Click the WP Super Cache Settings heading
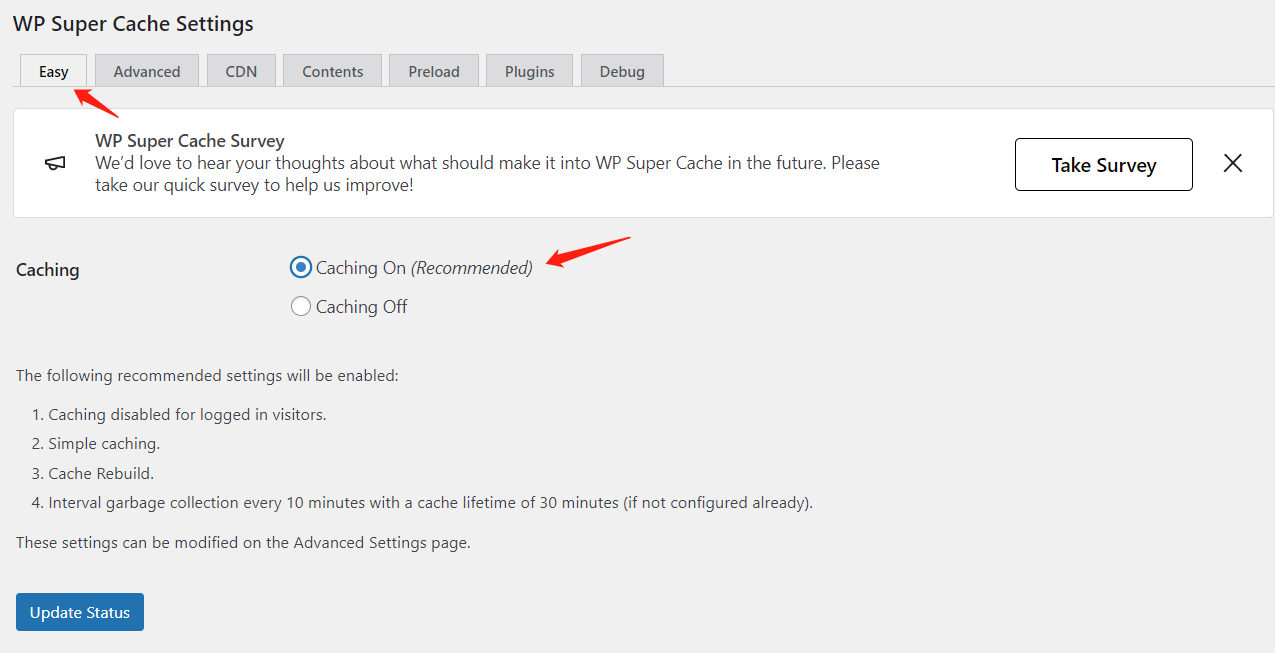 [x=133, y=23]
